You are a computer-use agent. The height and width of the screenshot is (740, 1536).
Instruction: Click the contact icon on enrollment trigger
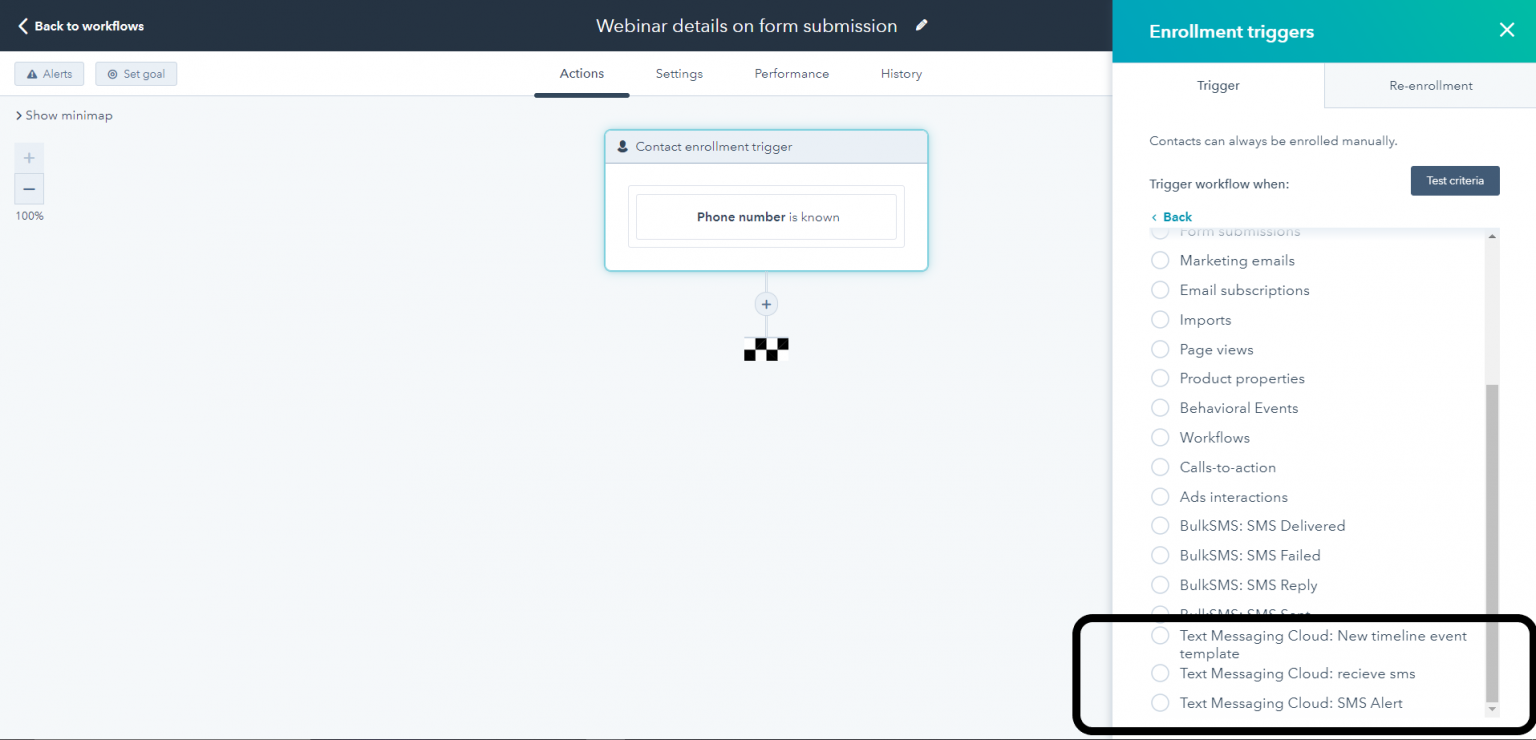pos(625,146)
